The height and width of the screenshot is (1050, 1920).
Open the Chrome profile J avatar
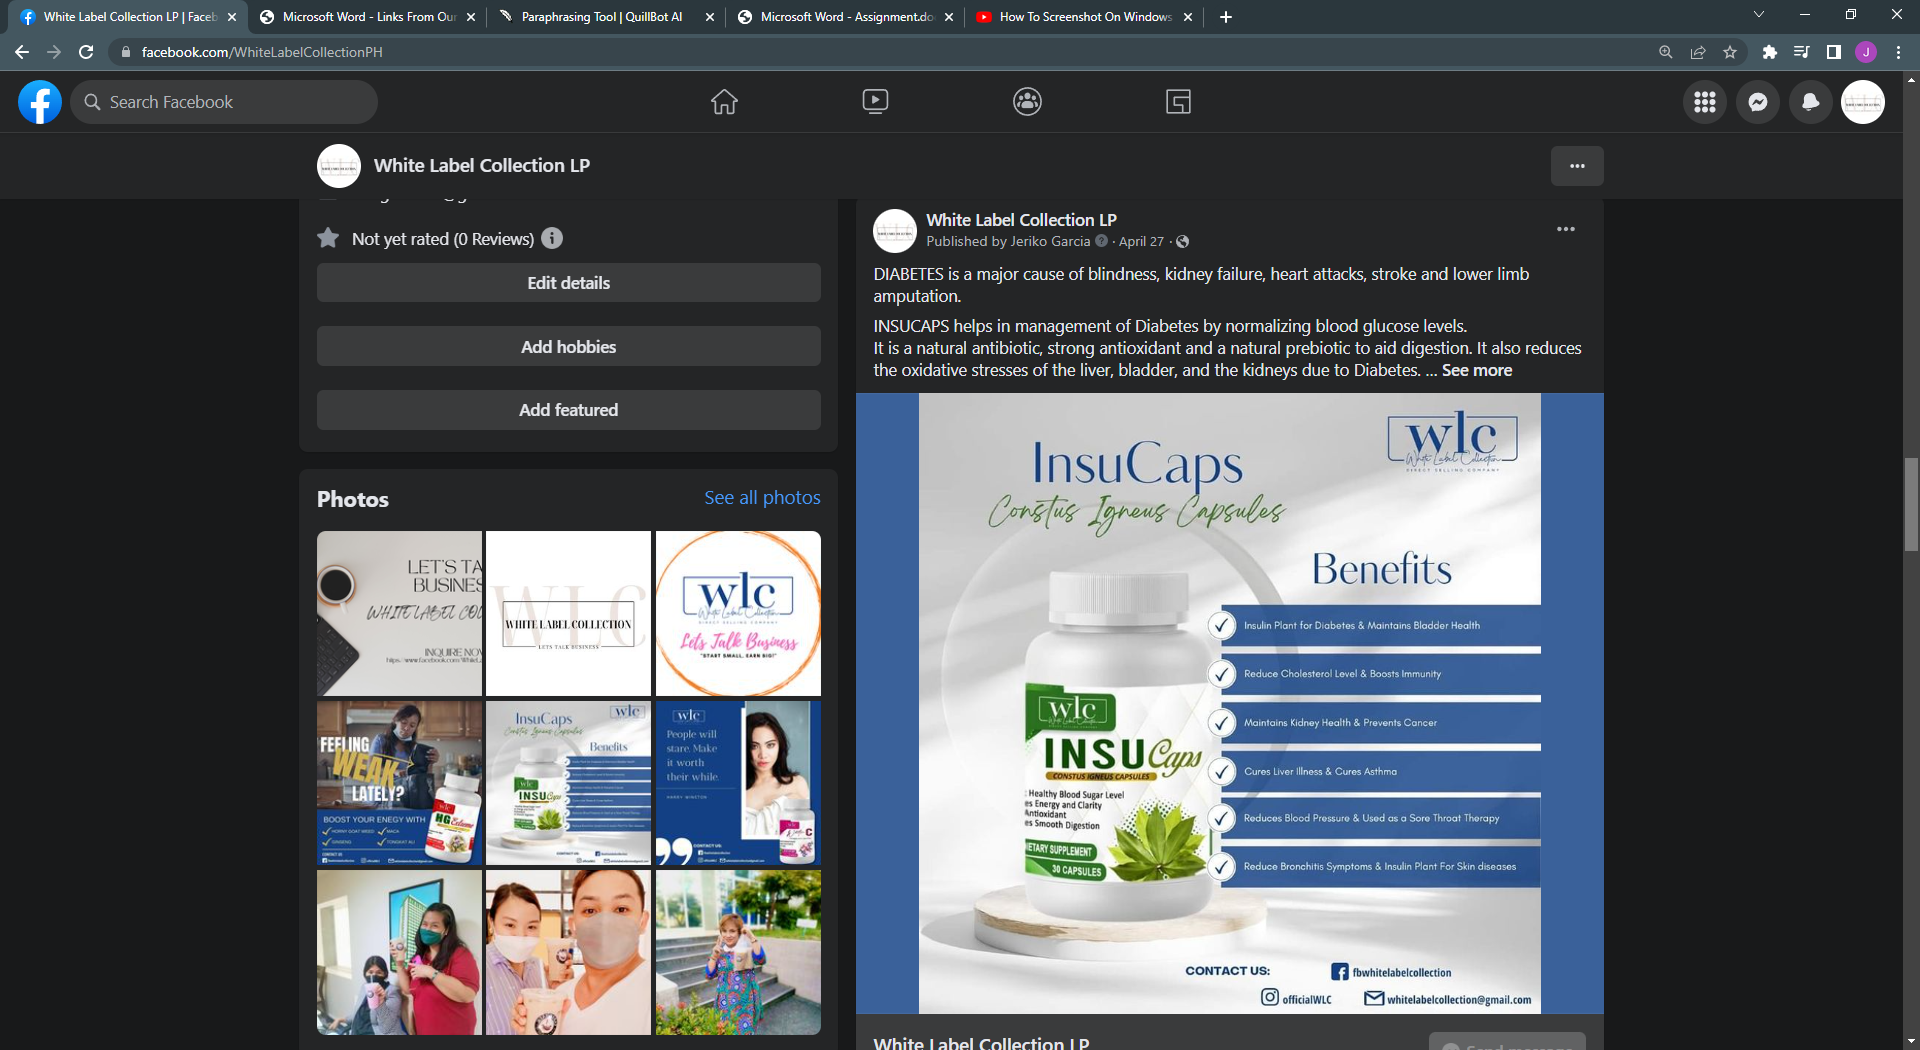[x=1866, y=52]
